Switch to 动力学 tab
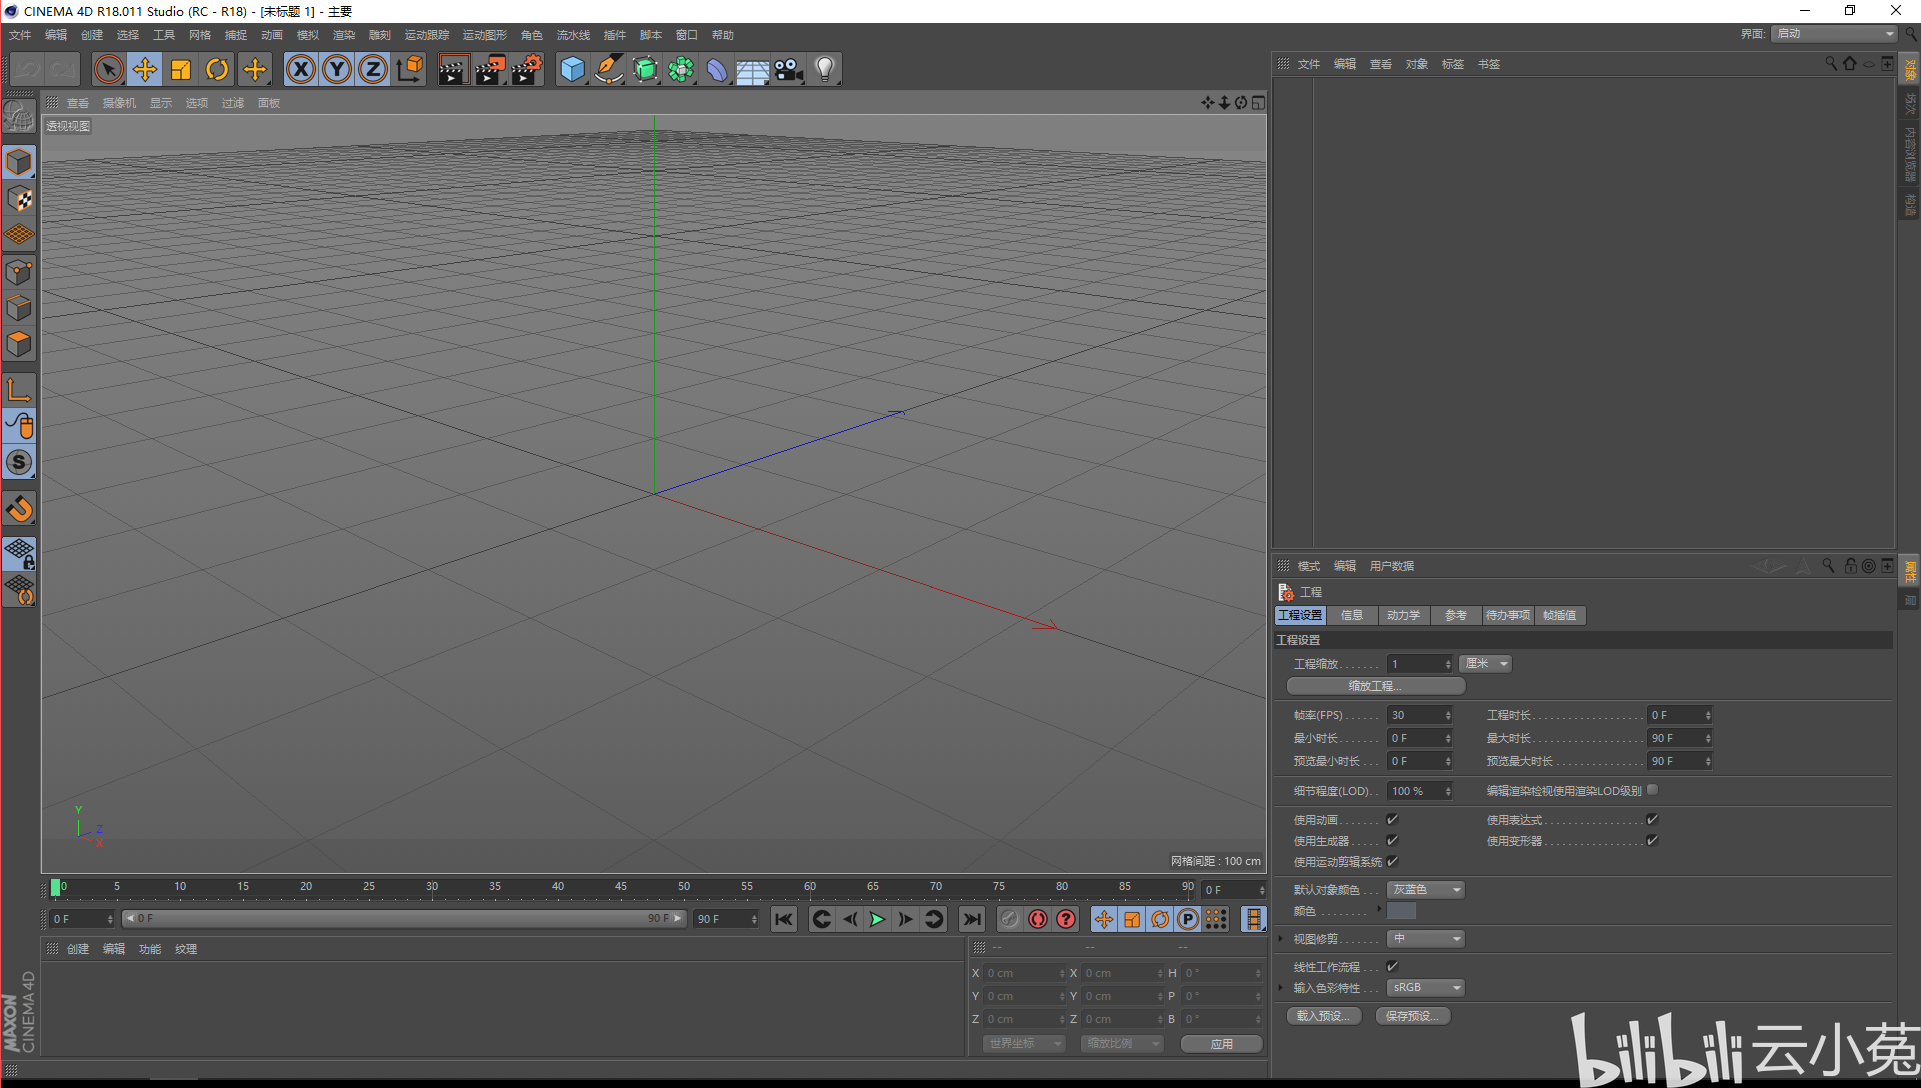Viewport: 1921px width, 1088px height. tap(1404, 615)
